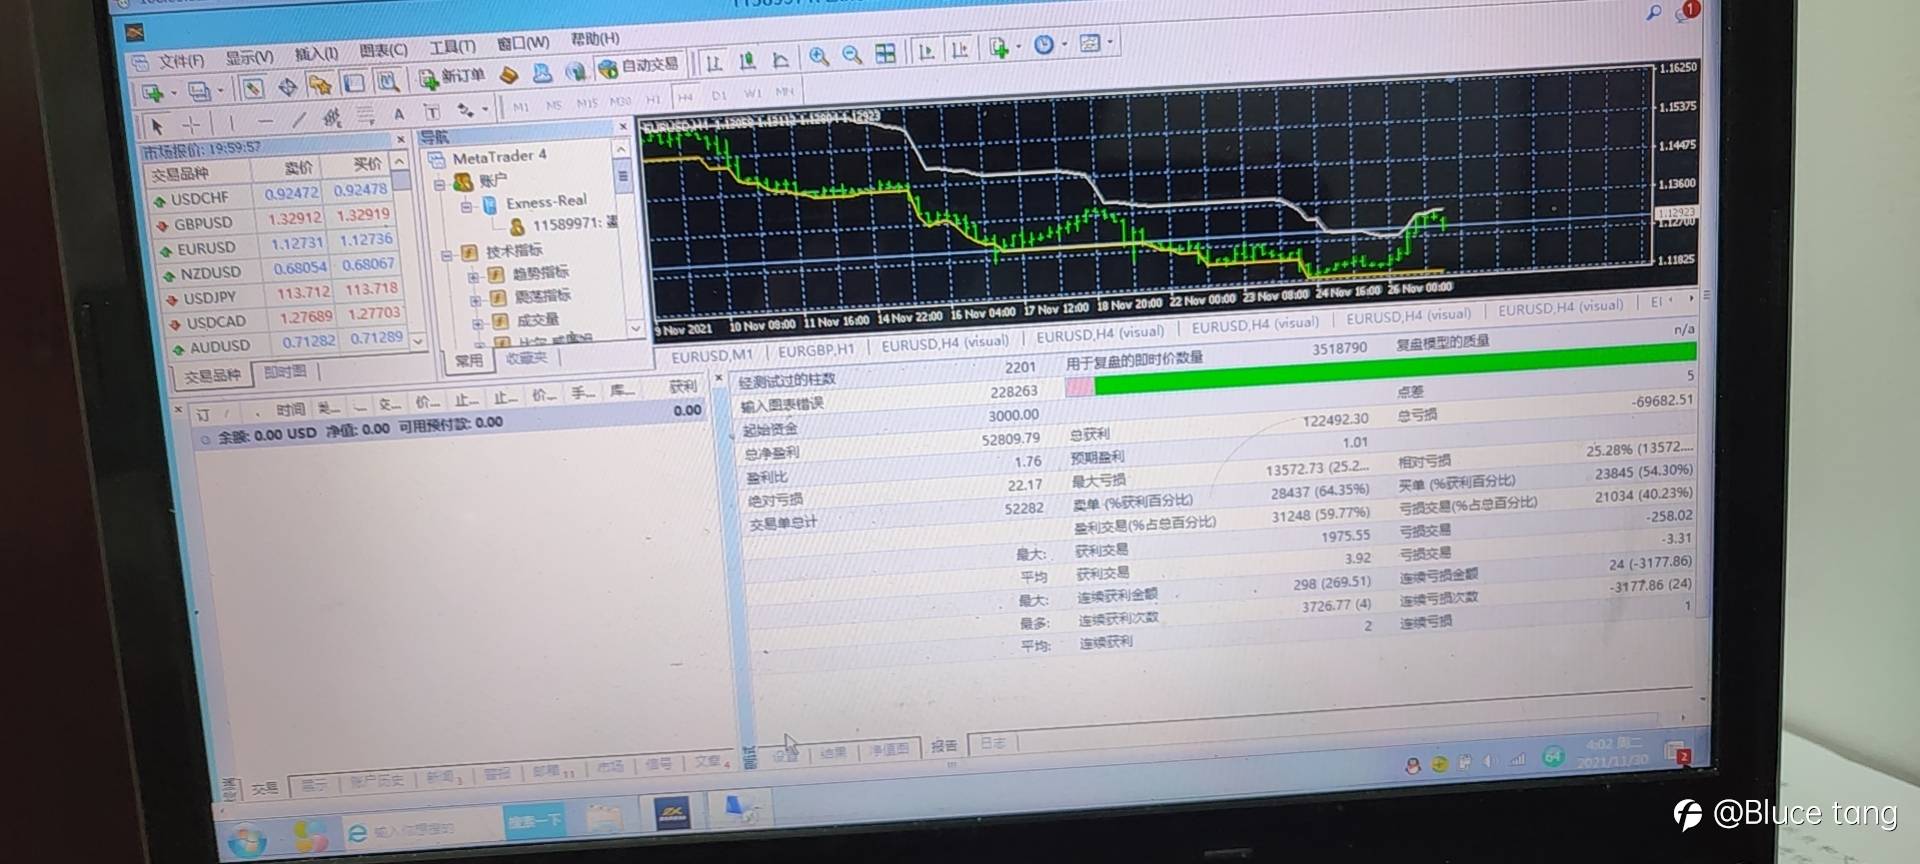Click the MetaEditor book icon
1920x864 pixels.
509,74
